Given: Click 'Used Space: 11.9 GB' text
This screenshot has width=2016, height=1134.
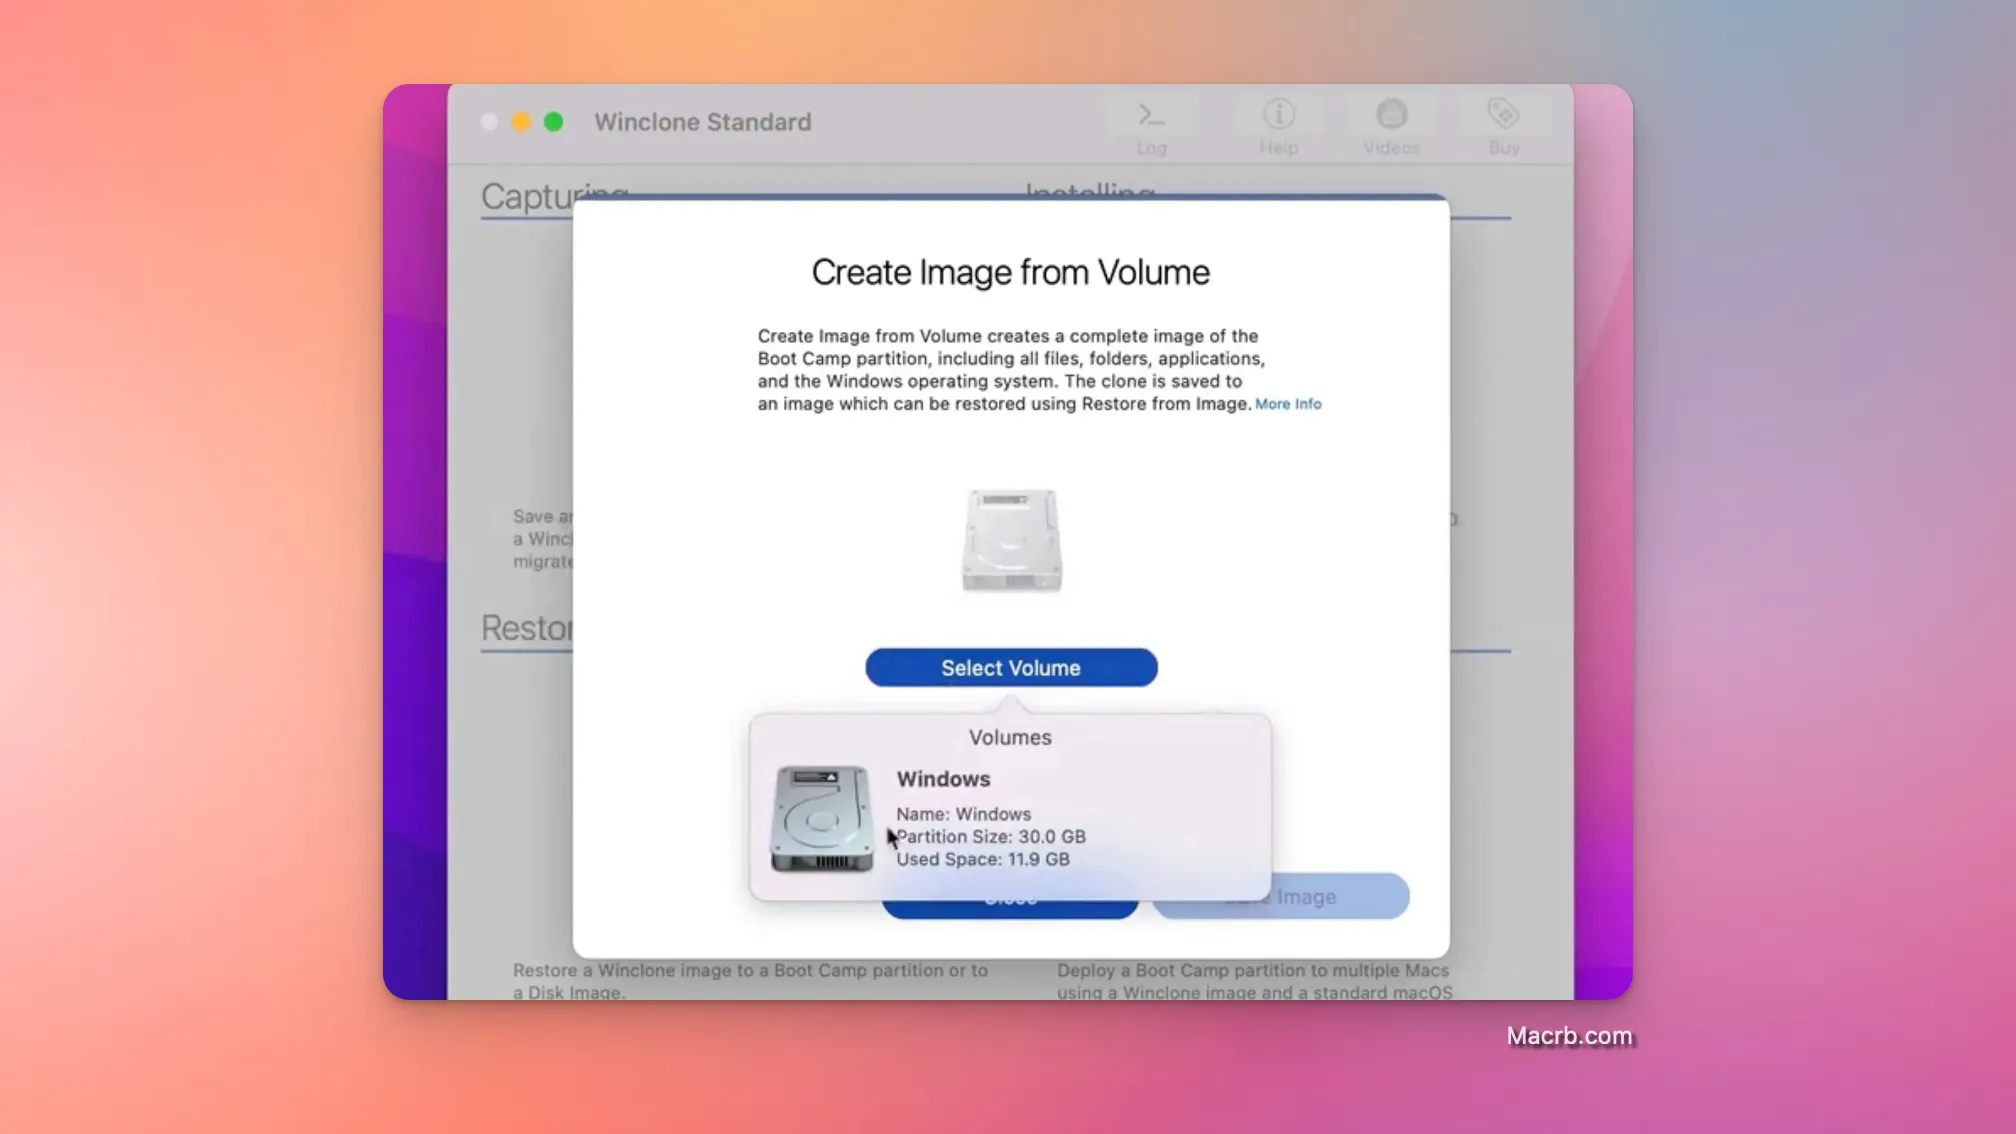Looking at the screenshot, I should click(x=983, y=859).
